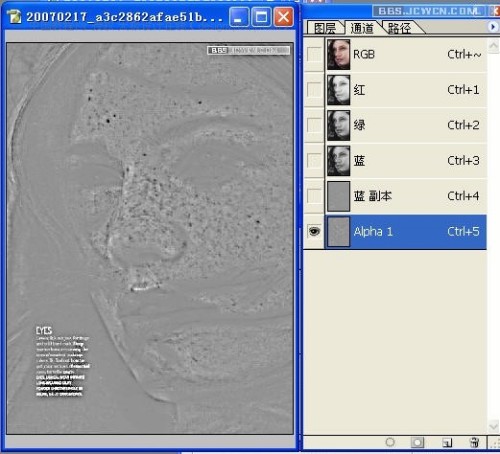The image size is (500, 454).
Task: Switch to the 路径 tab
Action: pyautogui.click(x=400, y=28)
